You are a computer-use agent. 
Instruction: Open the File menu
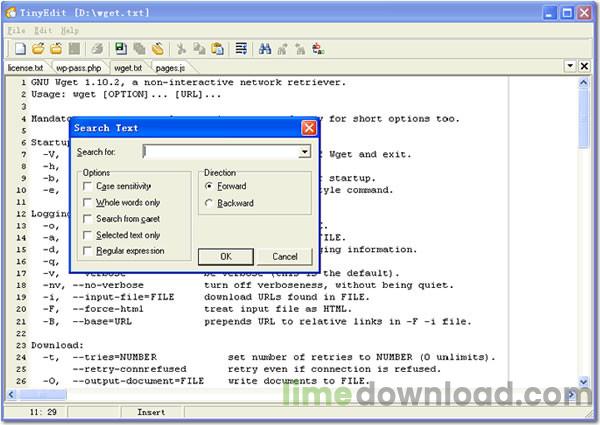point(16,31)
